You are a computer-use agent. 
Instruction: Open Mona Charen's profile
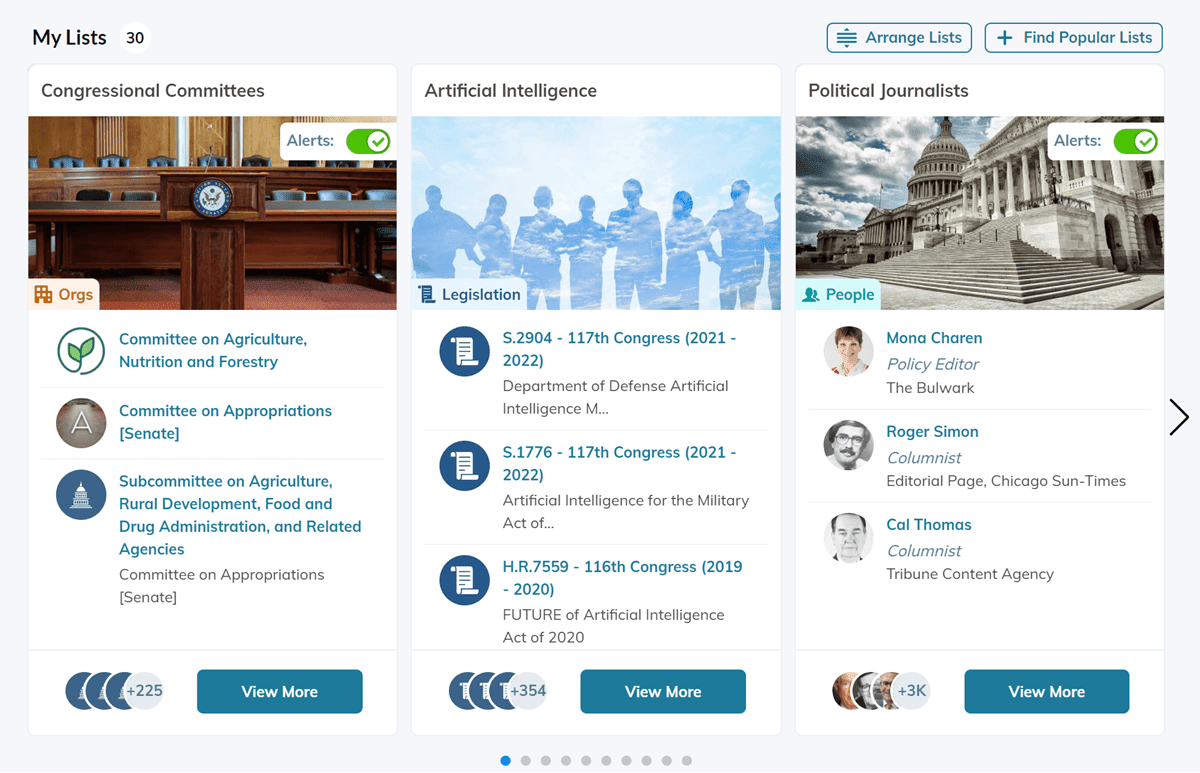[934, 338]
